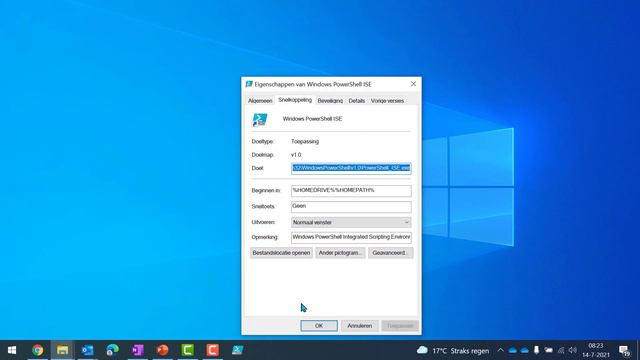Click the Show desktop strip on taskbar
Viewport: 640px width, 360px height.
(638, 350)
